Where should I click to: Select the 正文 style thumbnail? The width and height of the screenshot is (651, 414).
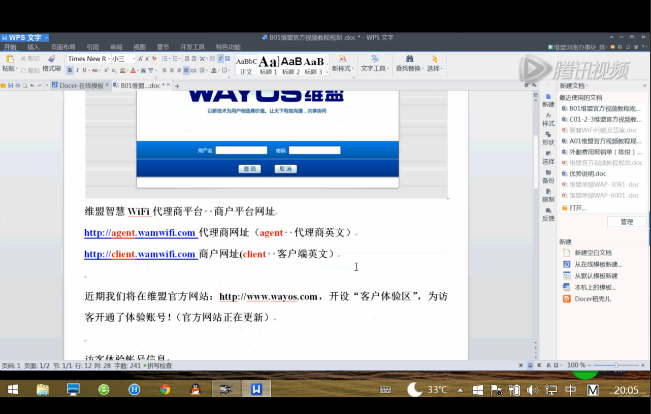pyautogui.click(x=246, y=66)
